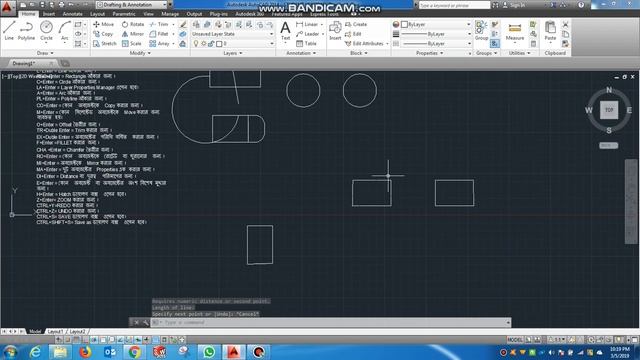This screenshot has height=360, width=640.
Task: Switch to the Annotate ribbon tab
Action: [x=72, y=14]
